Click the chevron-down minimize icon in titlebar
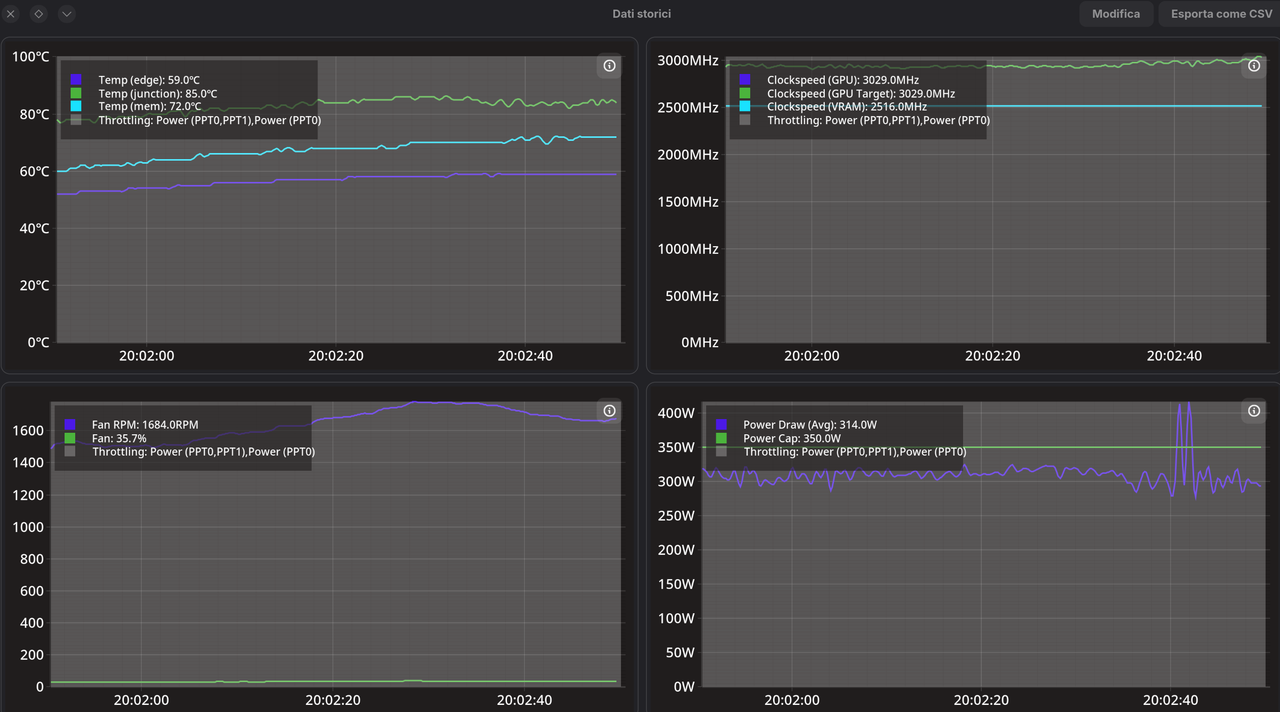The image size is (1280, 712). (x=66, y=14)
